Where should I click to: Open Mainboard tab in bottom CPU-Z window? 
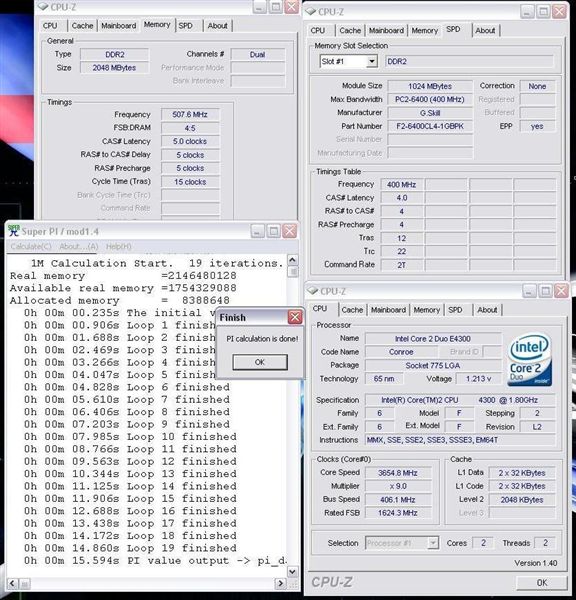[x=388, y=310]
